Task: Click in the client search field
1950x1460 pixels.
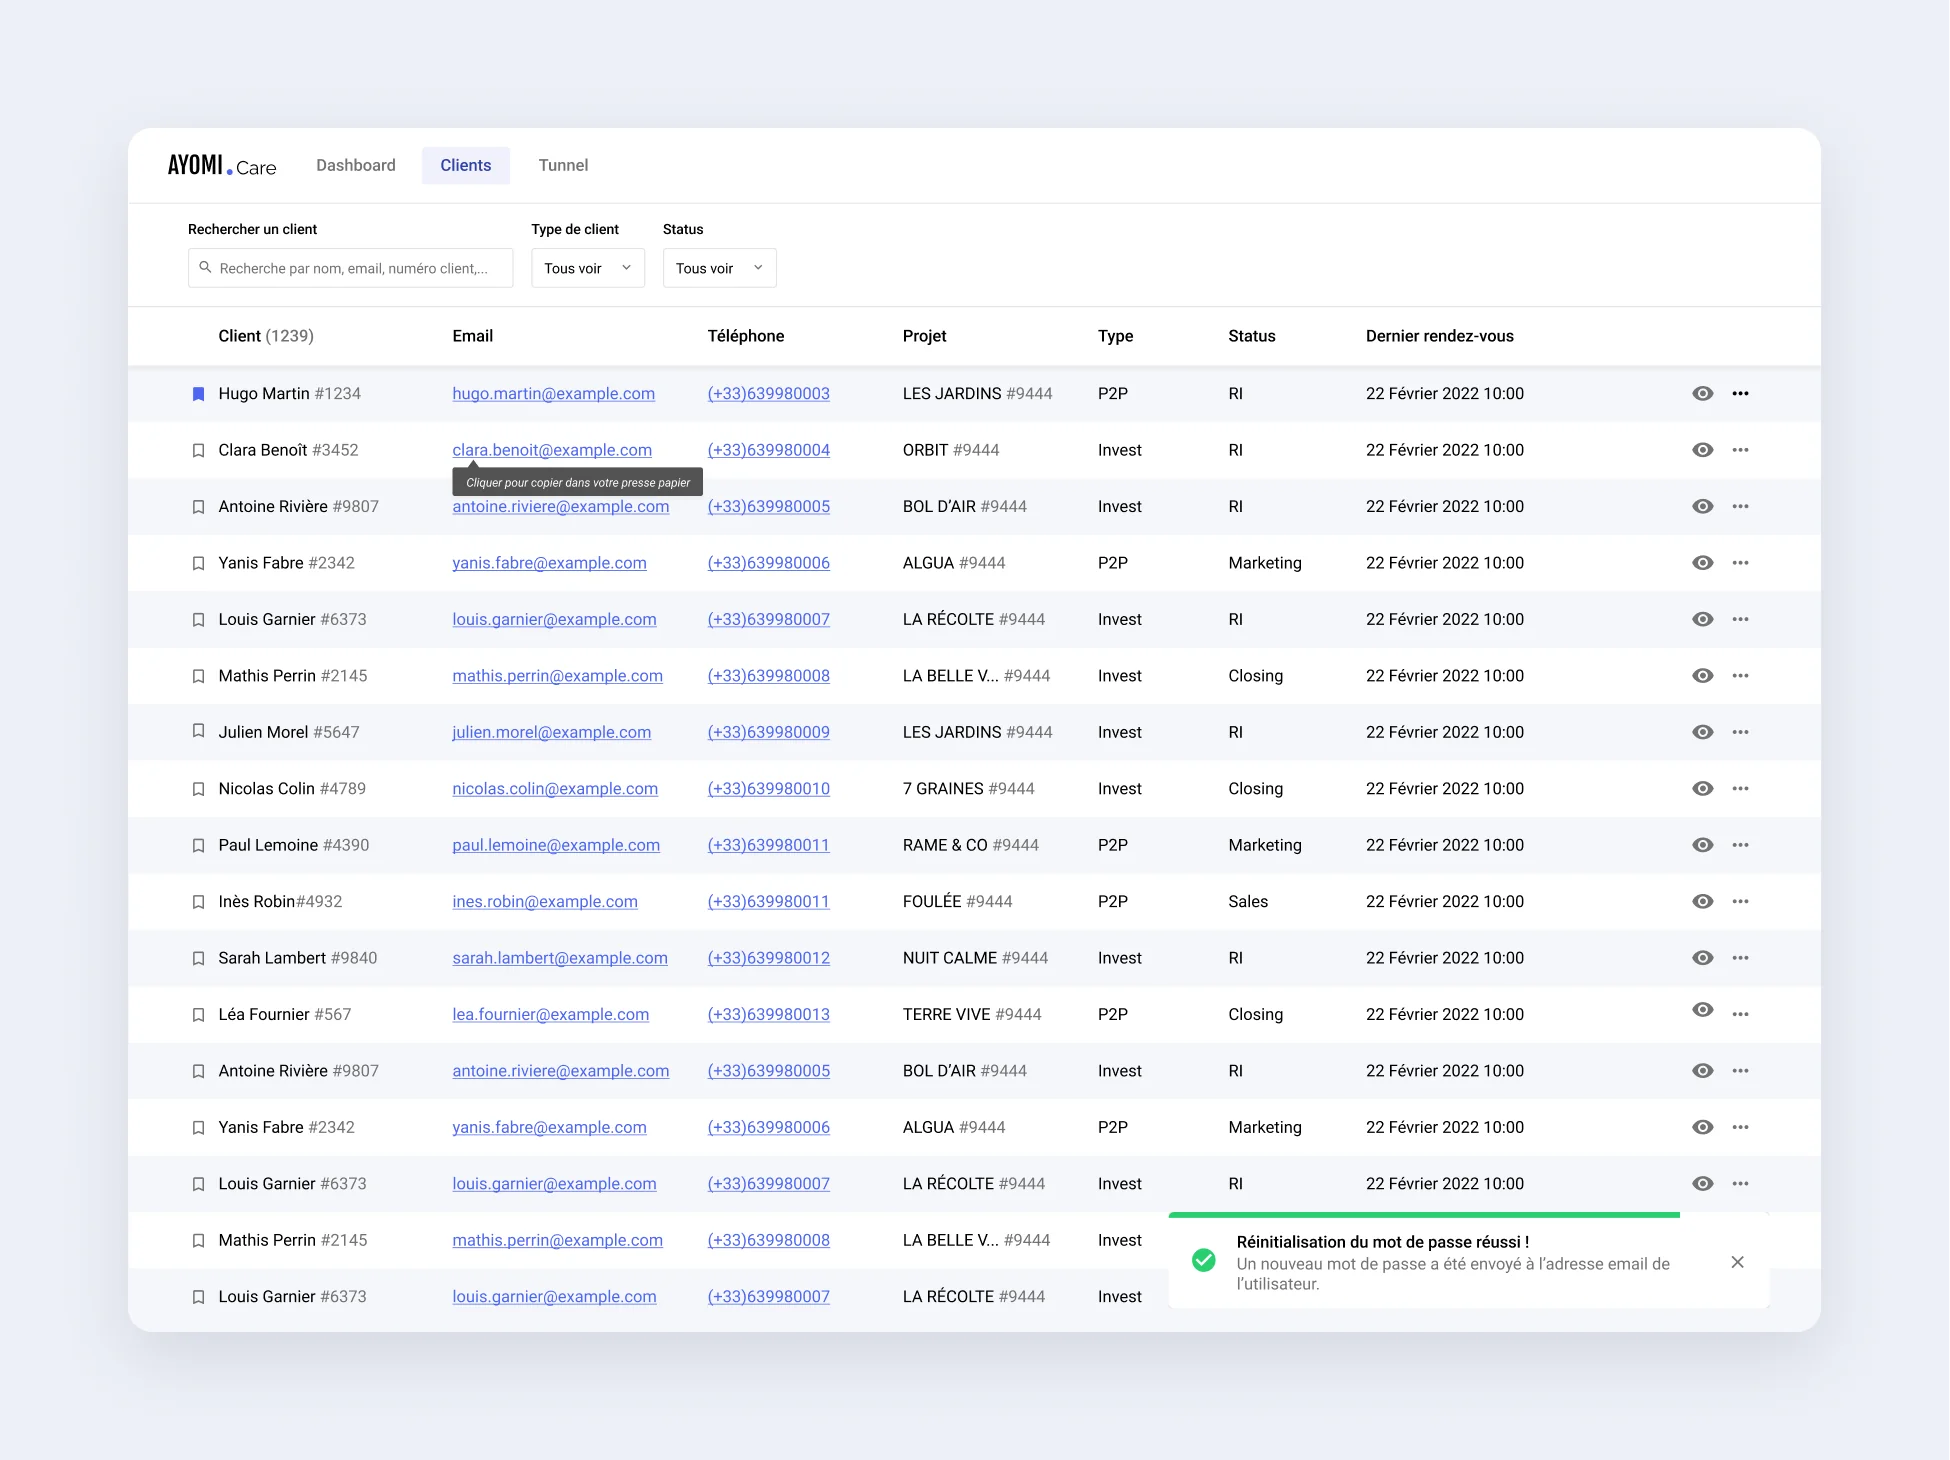Action: click(x=350, y=268)
